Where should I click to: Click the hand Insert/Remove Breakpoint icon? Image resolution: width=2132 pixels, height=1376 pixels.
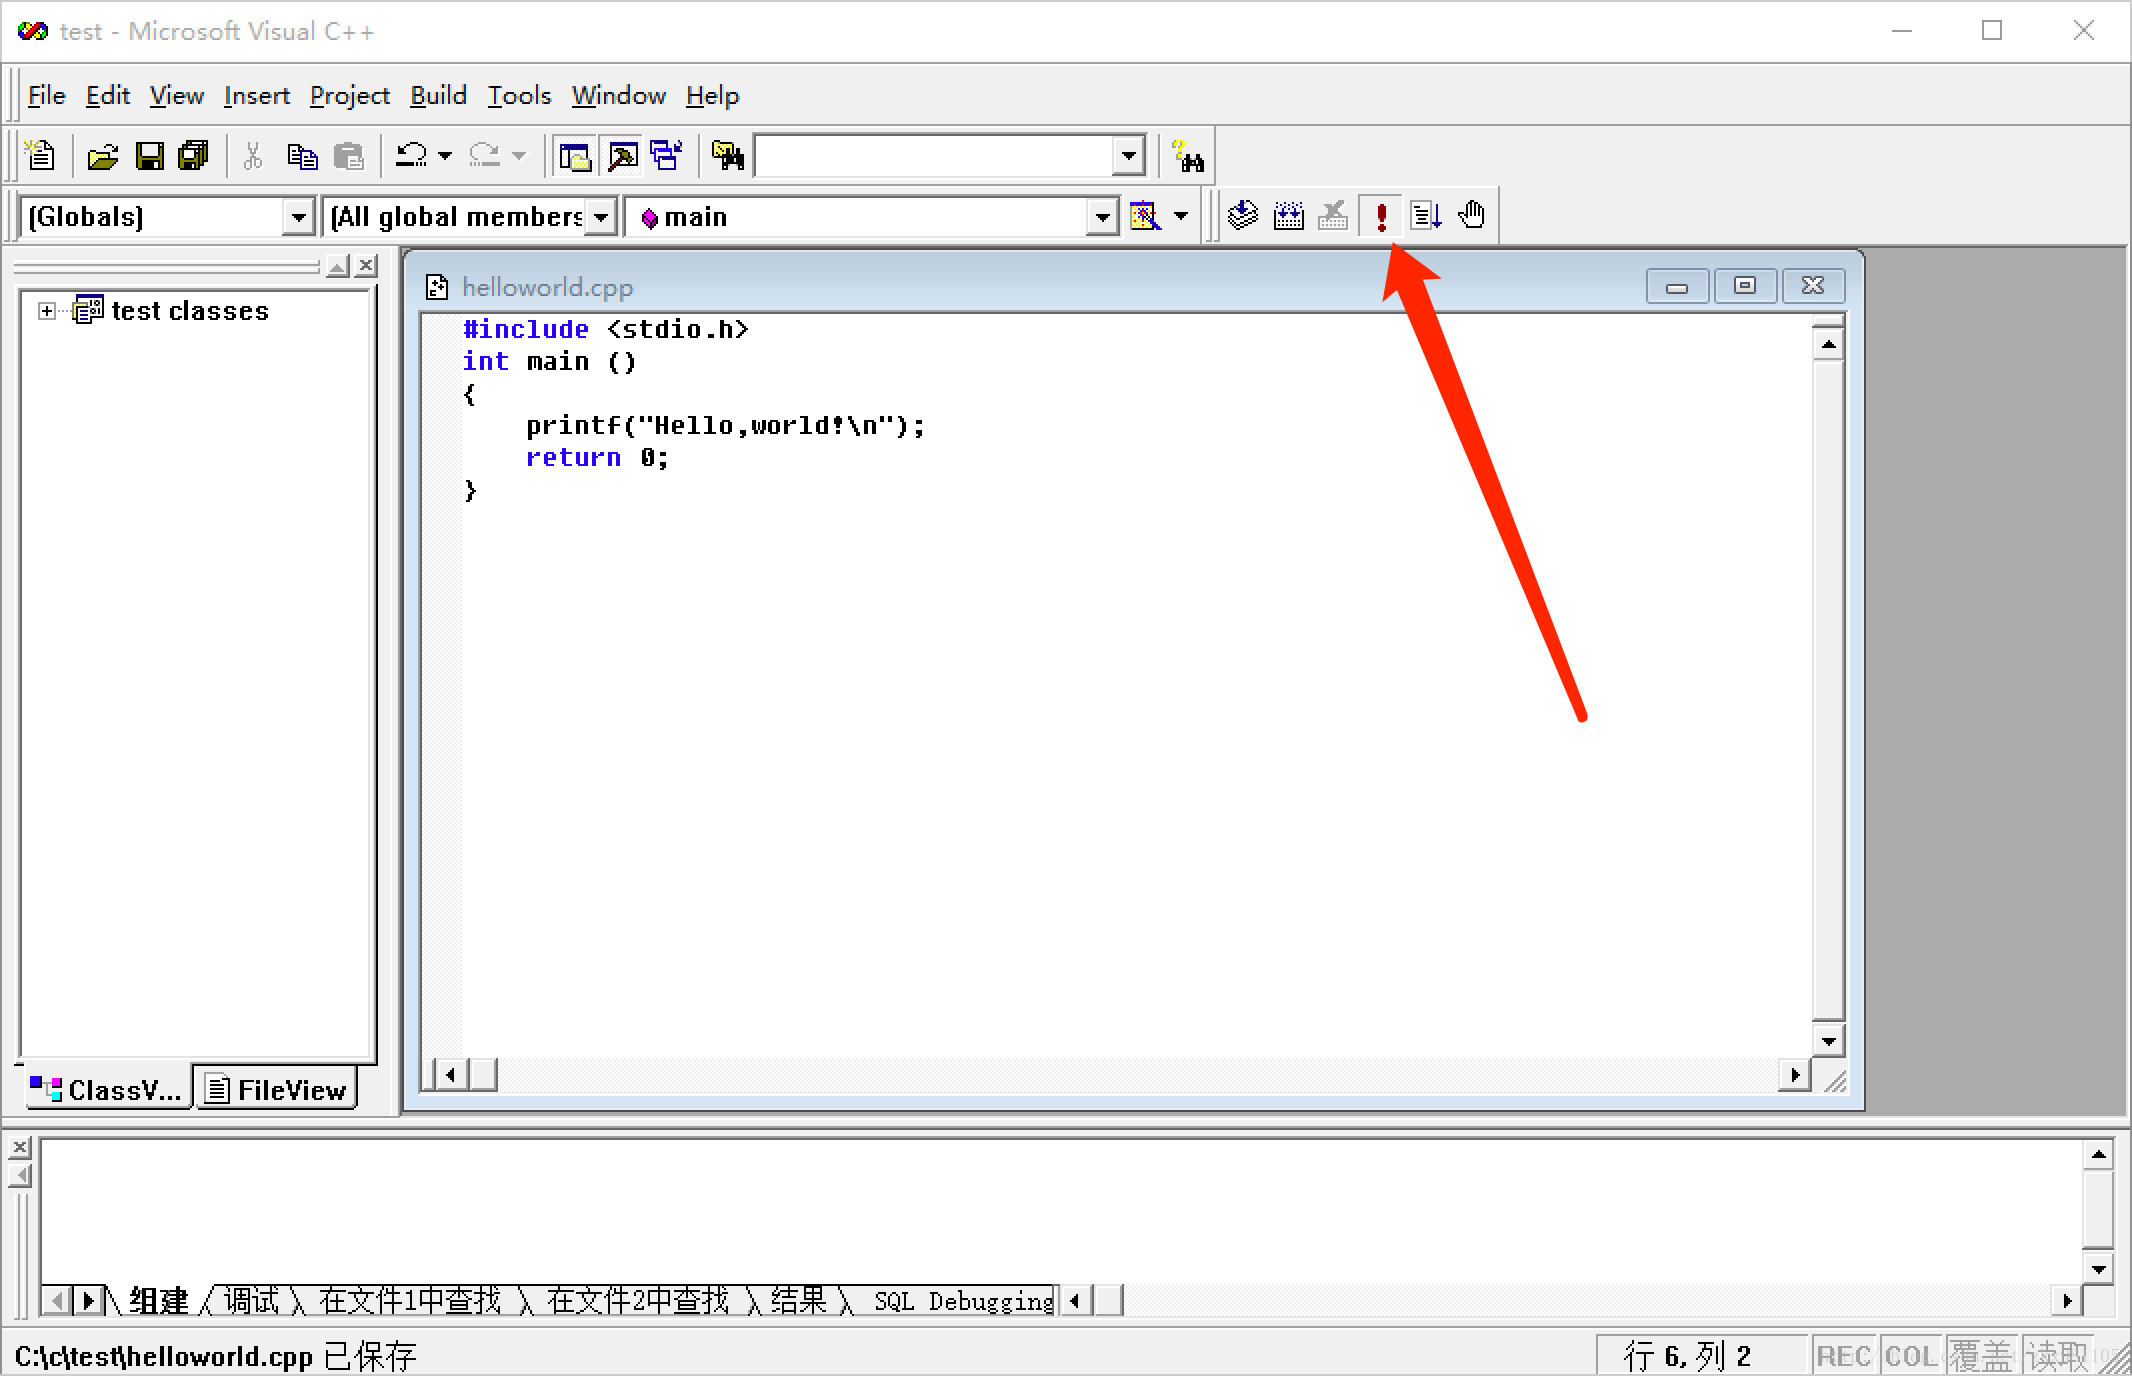click(1471, 216)
